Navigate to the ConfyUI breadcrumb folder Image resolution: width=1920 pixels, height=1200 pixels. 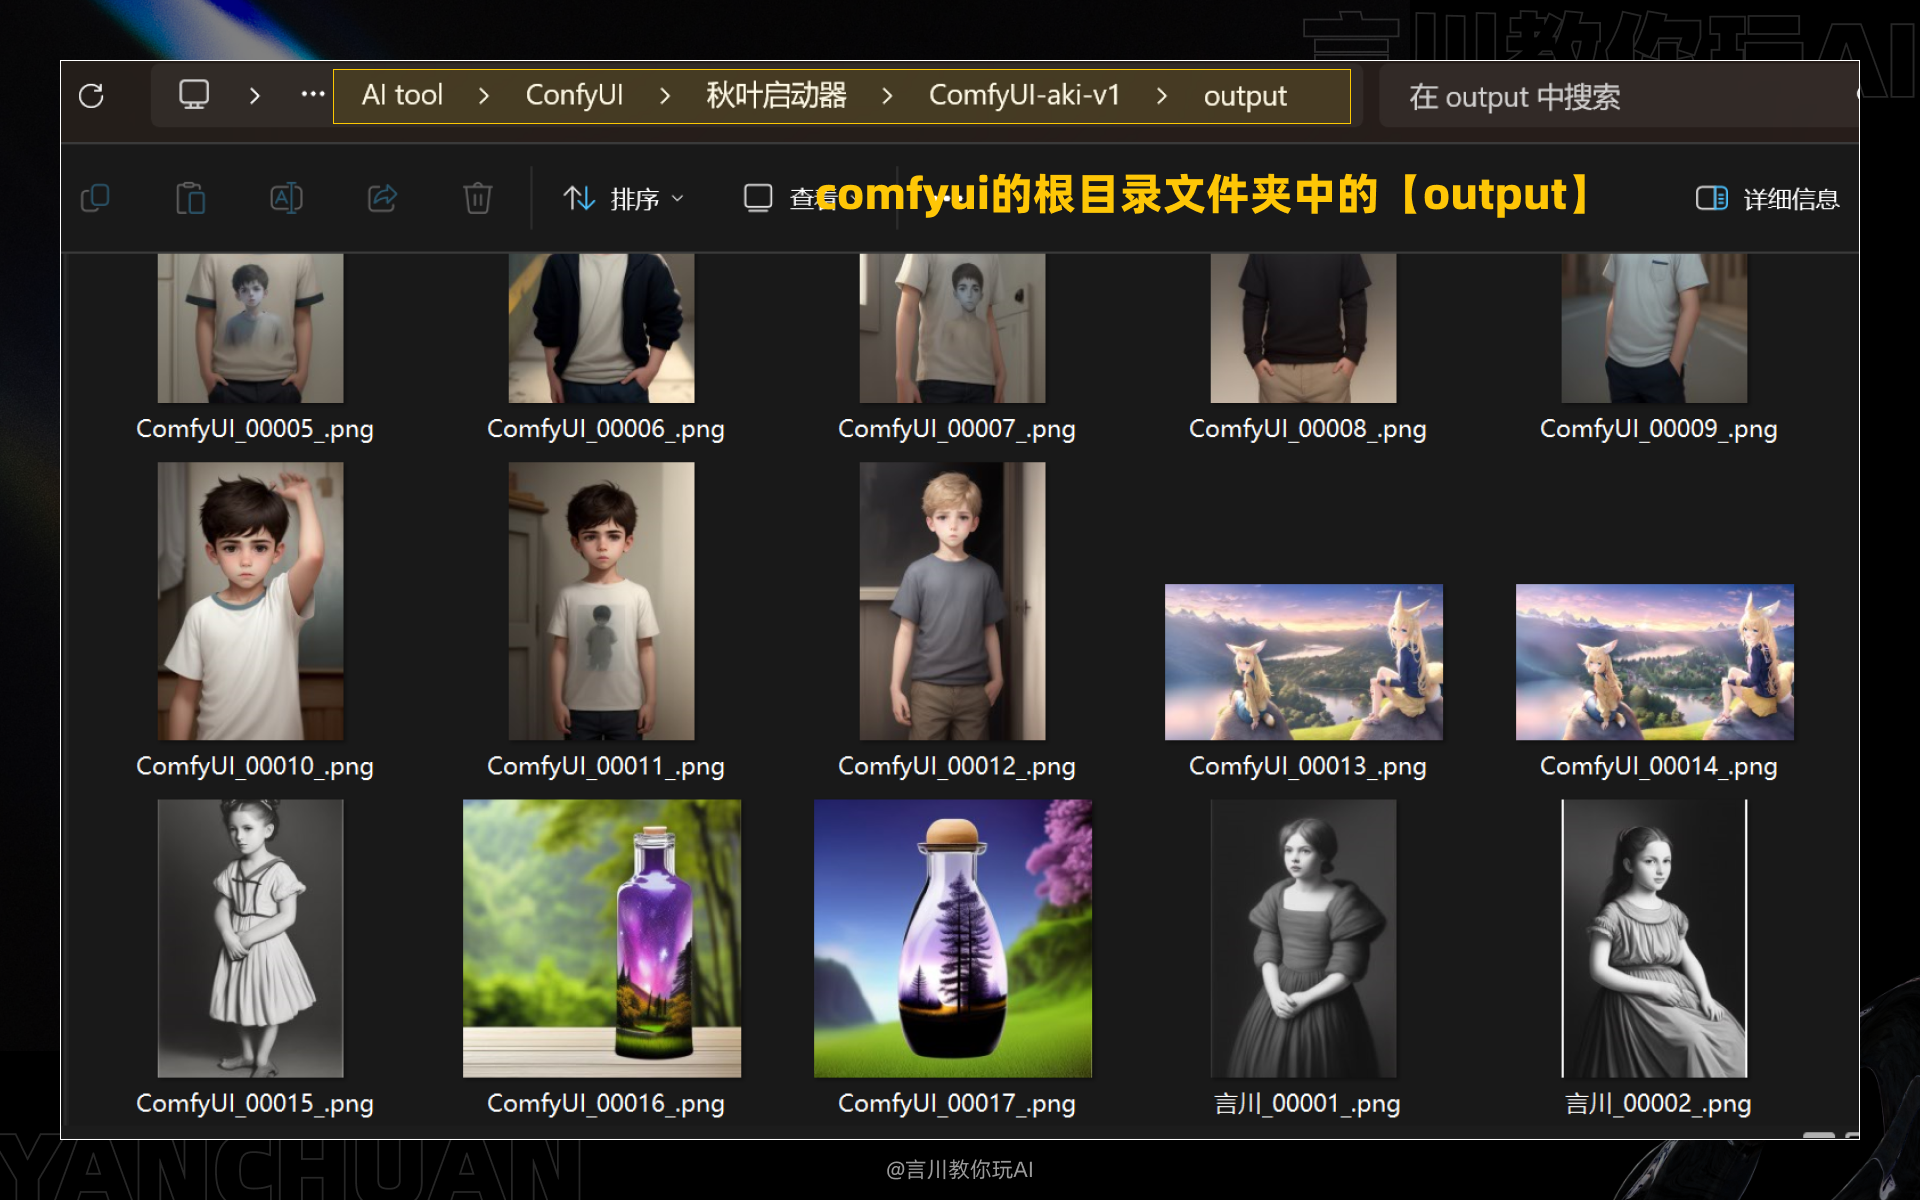tap(573, 95)
